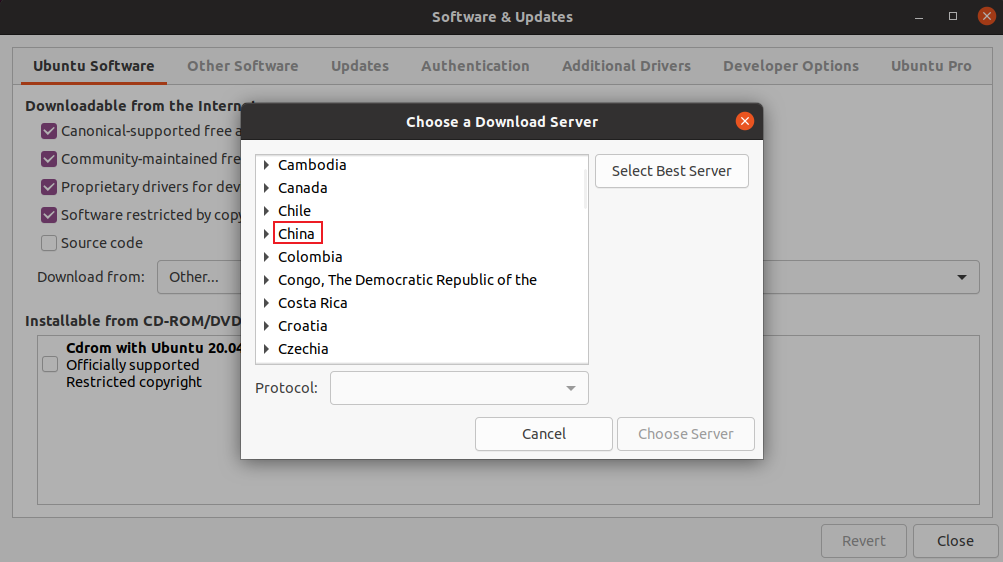The width and height of the screenshot is (1003, 562).
Task: Expand the Cambodia server list
Action: tap(266, 165)
